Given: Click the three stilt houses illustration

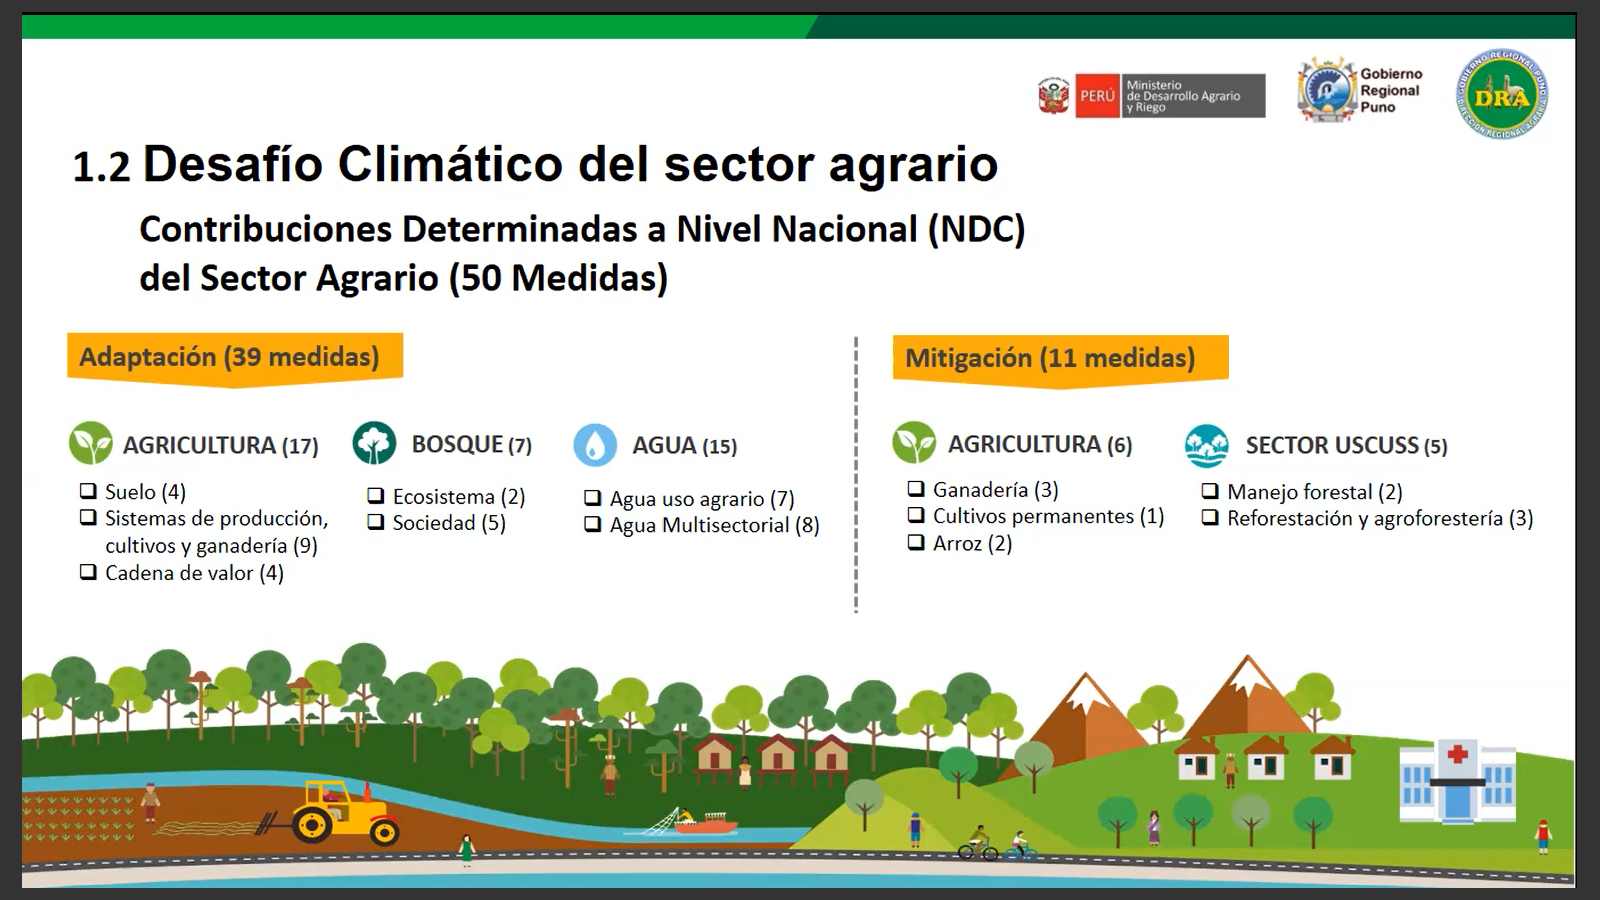Looking at the screenshot, I should coord(772,761).
